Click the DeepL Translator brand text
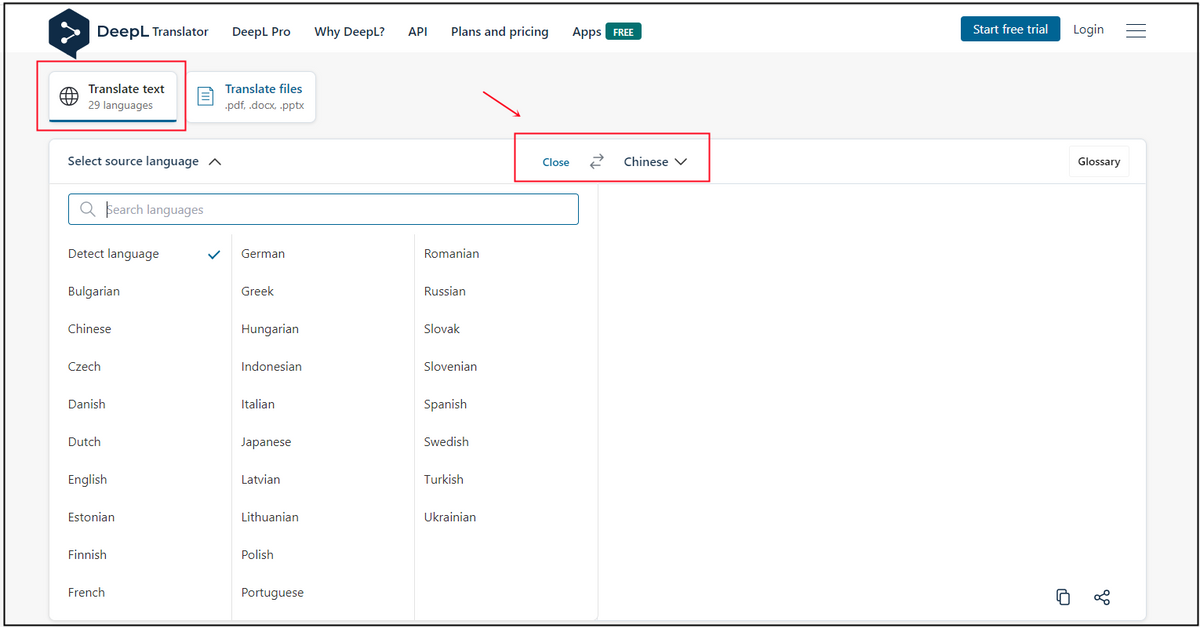1200x627 pixels. [x=153, y=31]
